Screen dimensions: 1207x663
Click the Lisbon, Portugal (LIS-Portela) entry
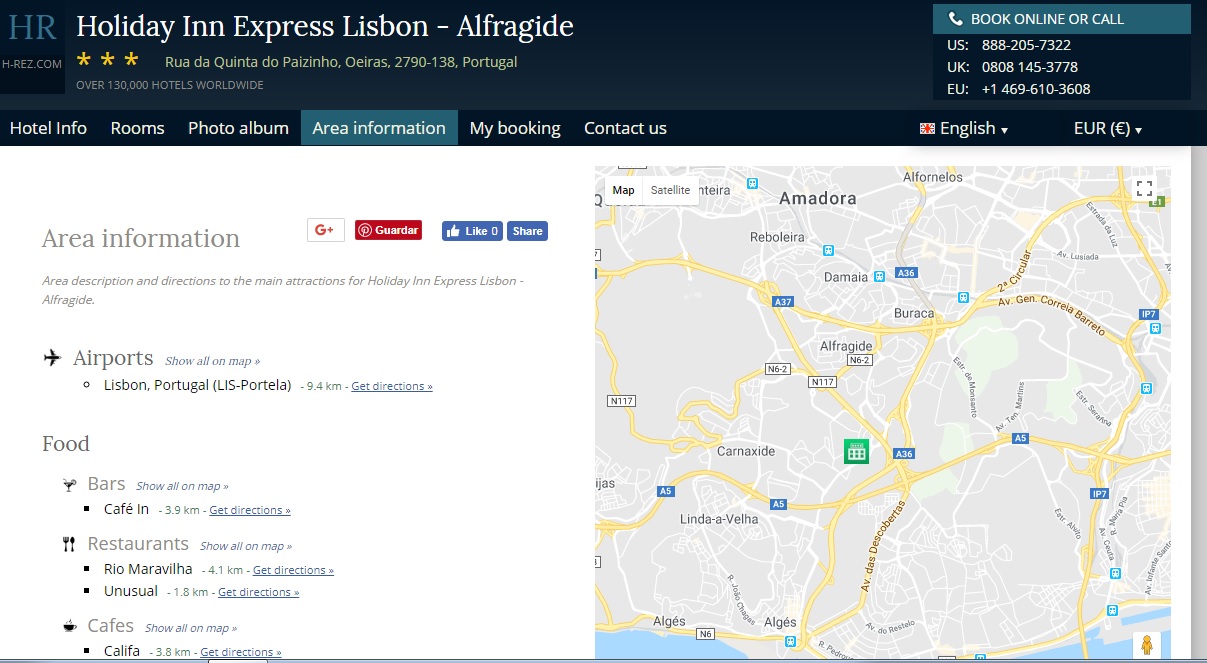(197, 385)
